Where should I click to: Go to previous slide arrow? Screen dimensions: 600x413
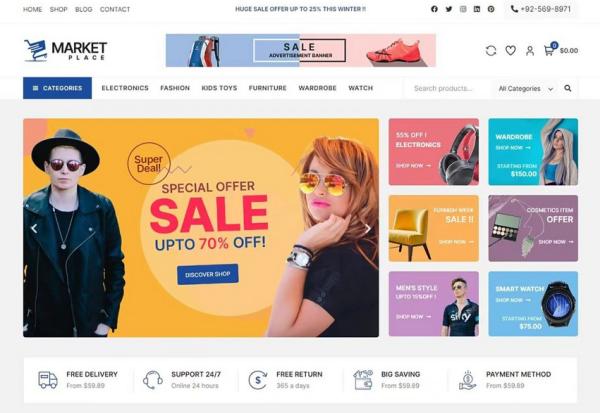[34, 229]
